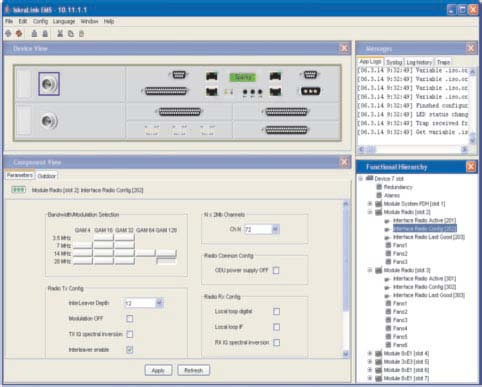Click the Fans4 node icon

388,328
